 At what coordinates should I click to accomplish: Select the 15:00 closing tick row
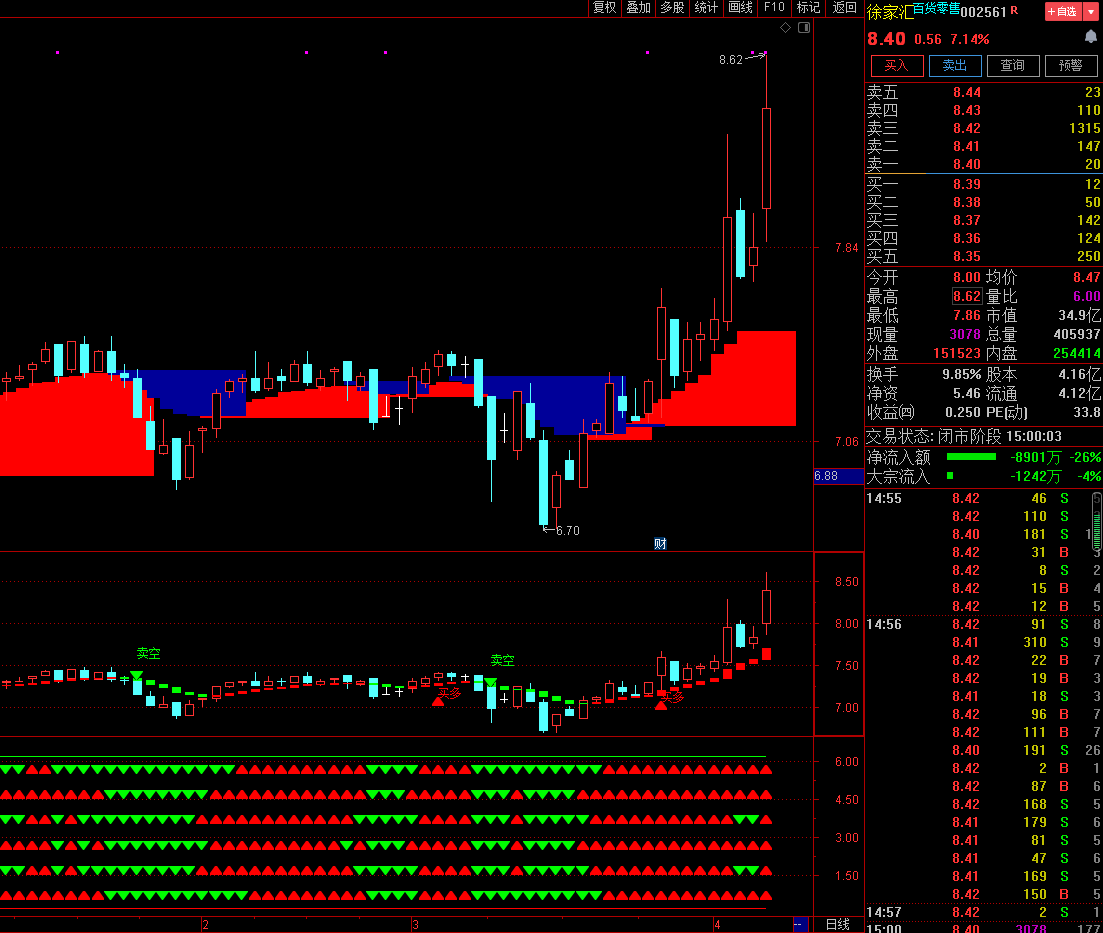[x=983, y=928]
